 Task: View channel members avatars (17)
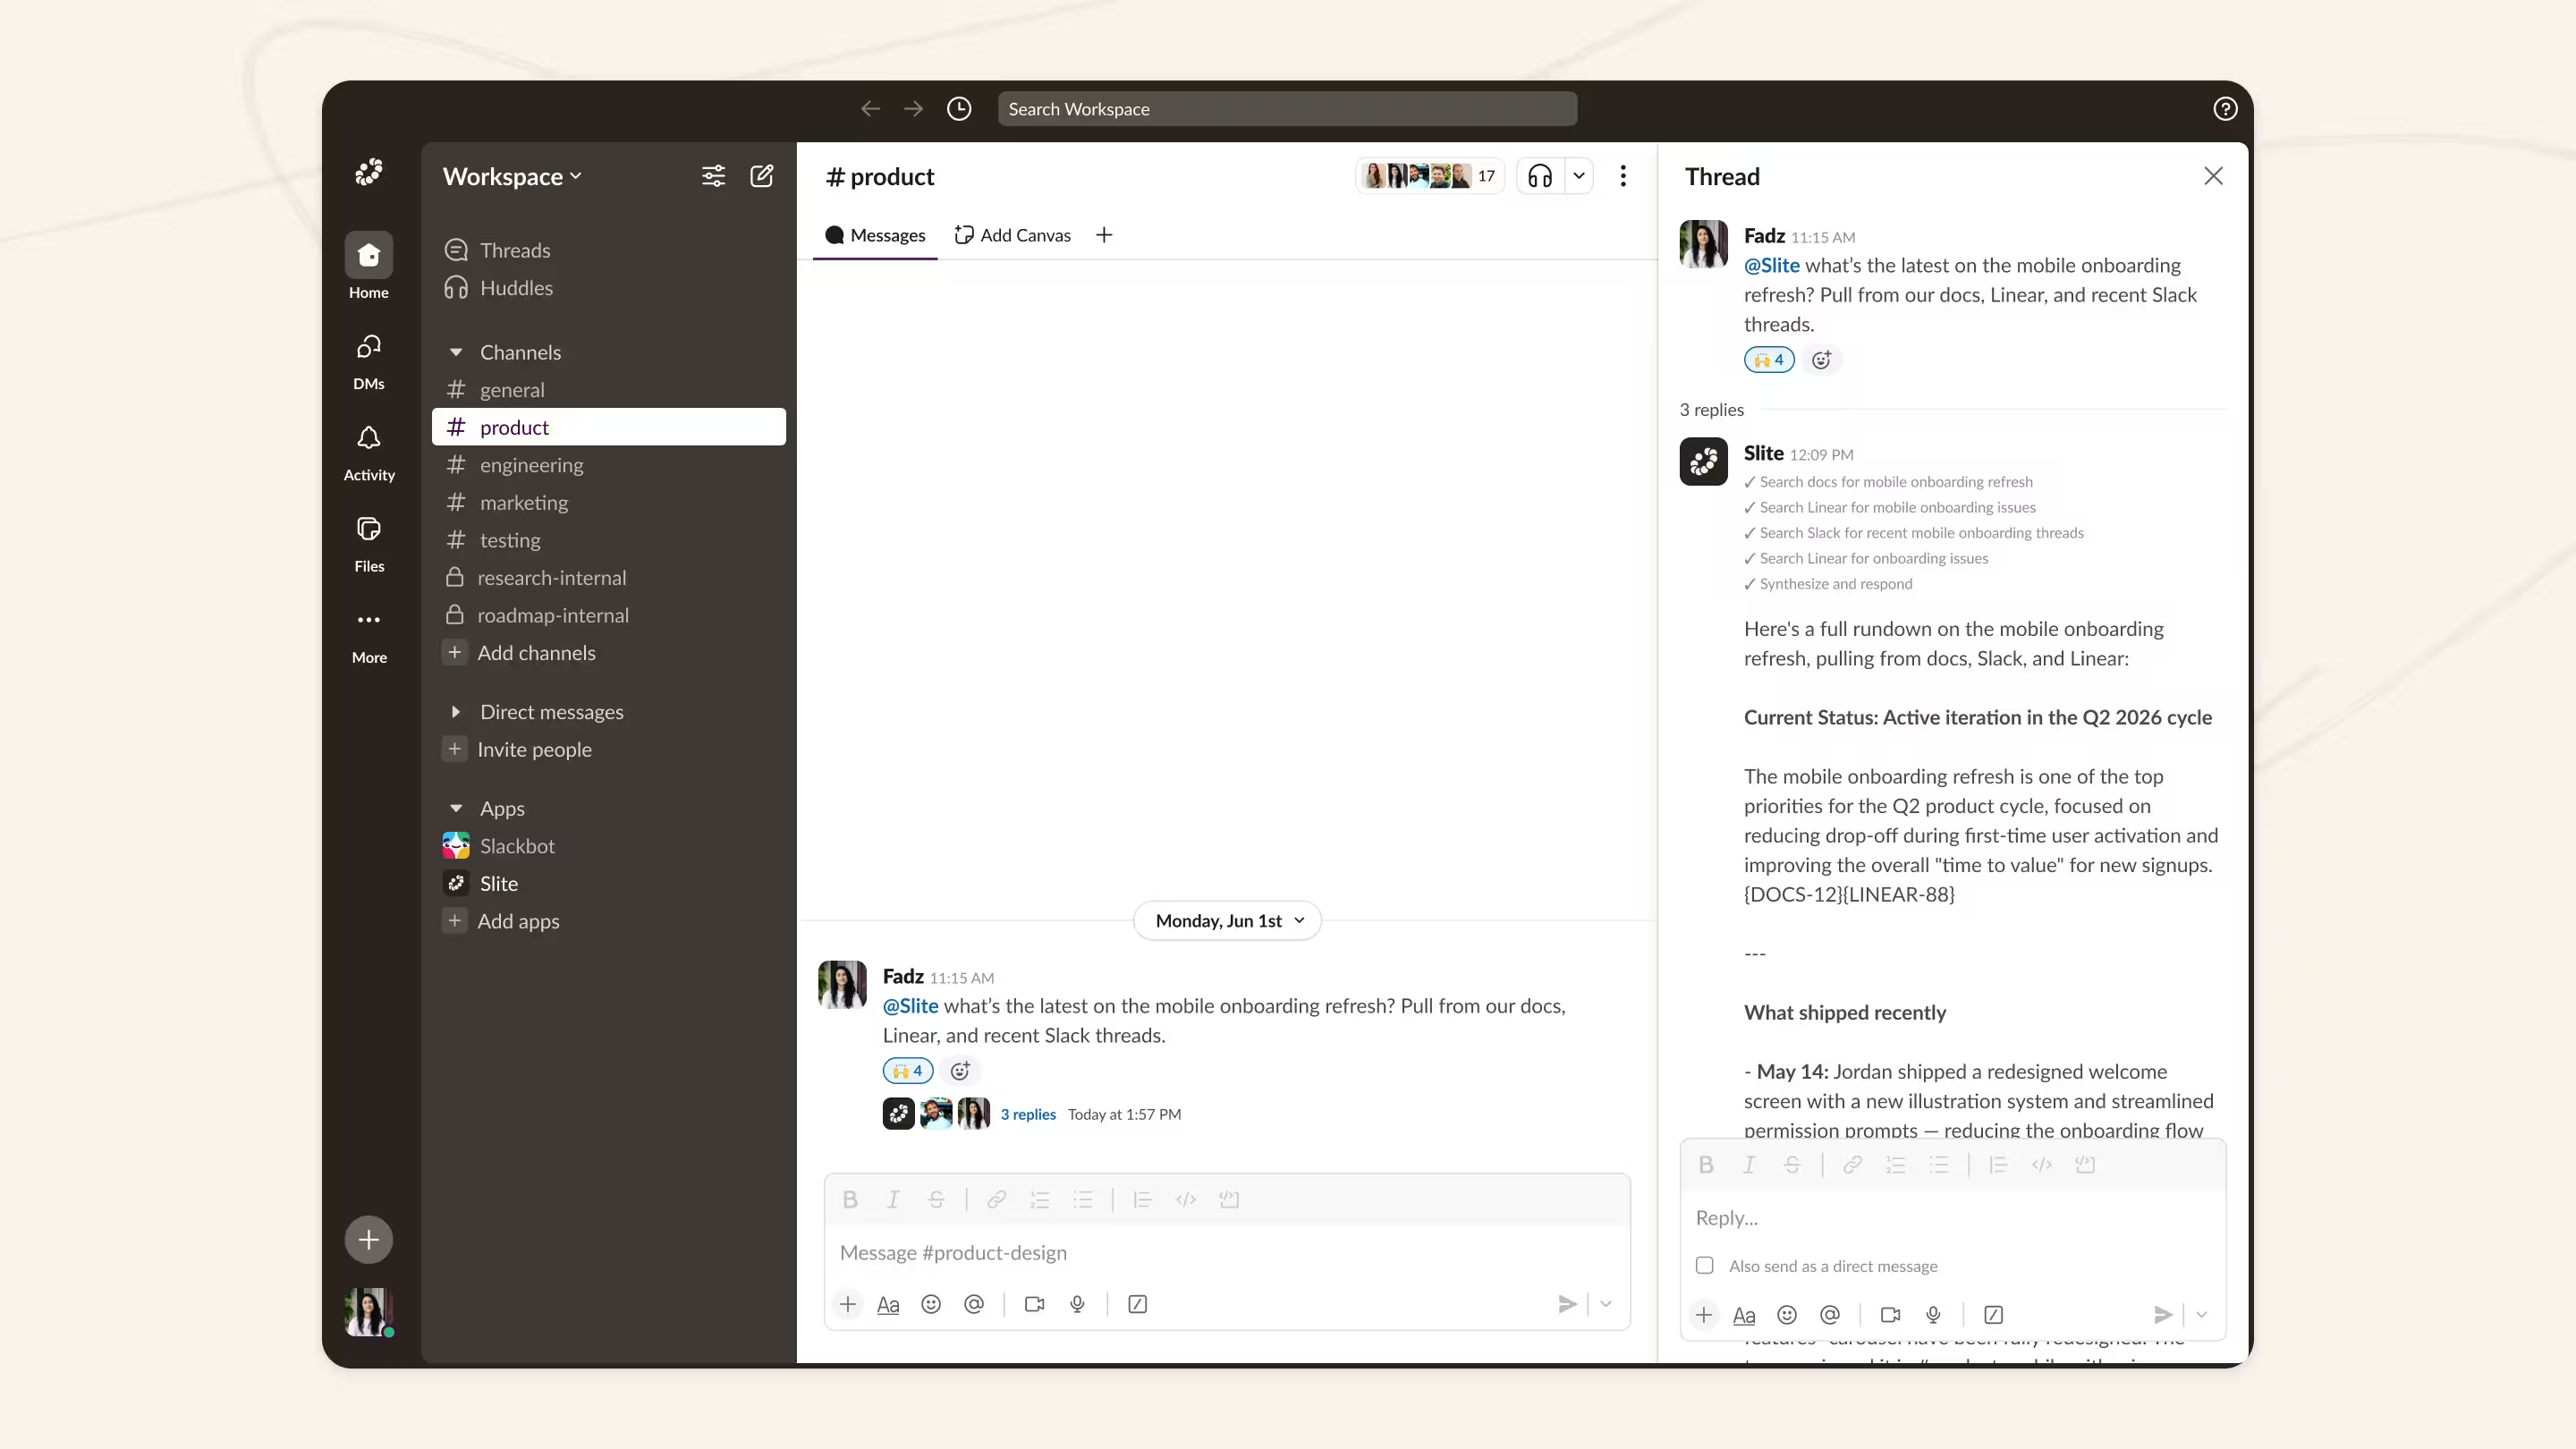pyautogui.click(x=1429, y=176)
